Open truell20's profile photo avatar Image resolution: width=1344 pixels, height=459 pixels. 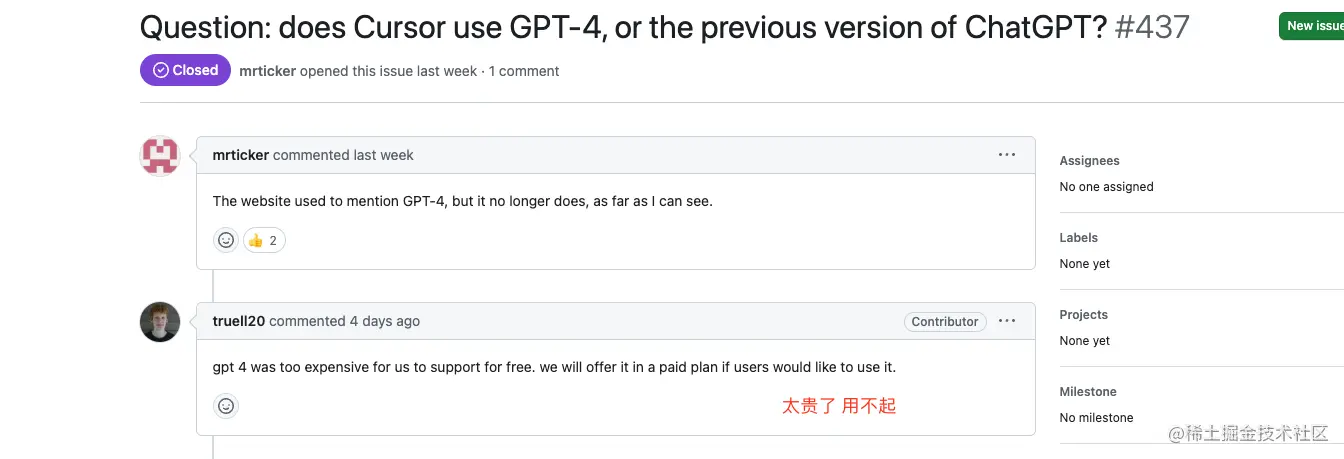(160, 322)
